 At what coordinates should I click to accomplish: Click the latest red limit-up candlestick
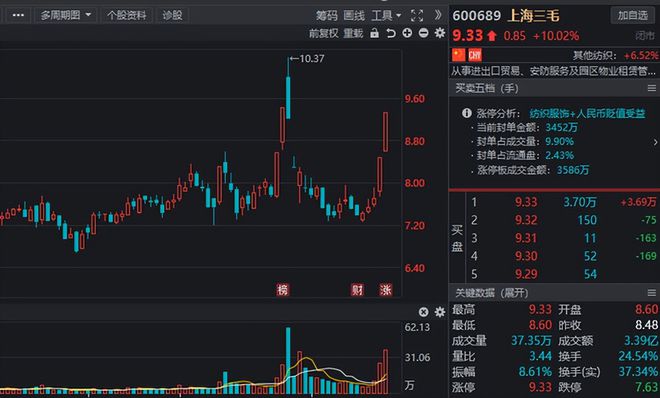(x=385, y=132)
